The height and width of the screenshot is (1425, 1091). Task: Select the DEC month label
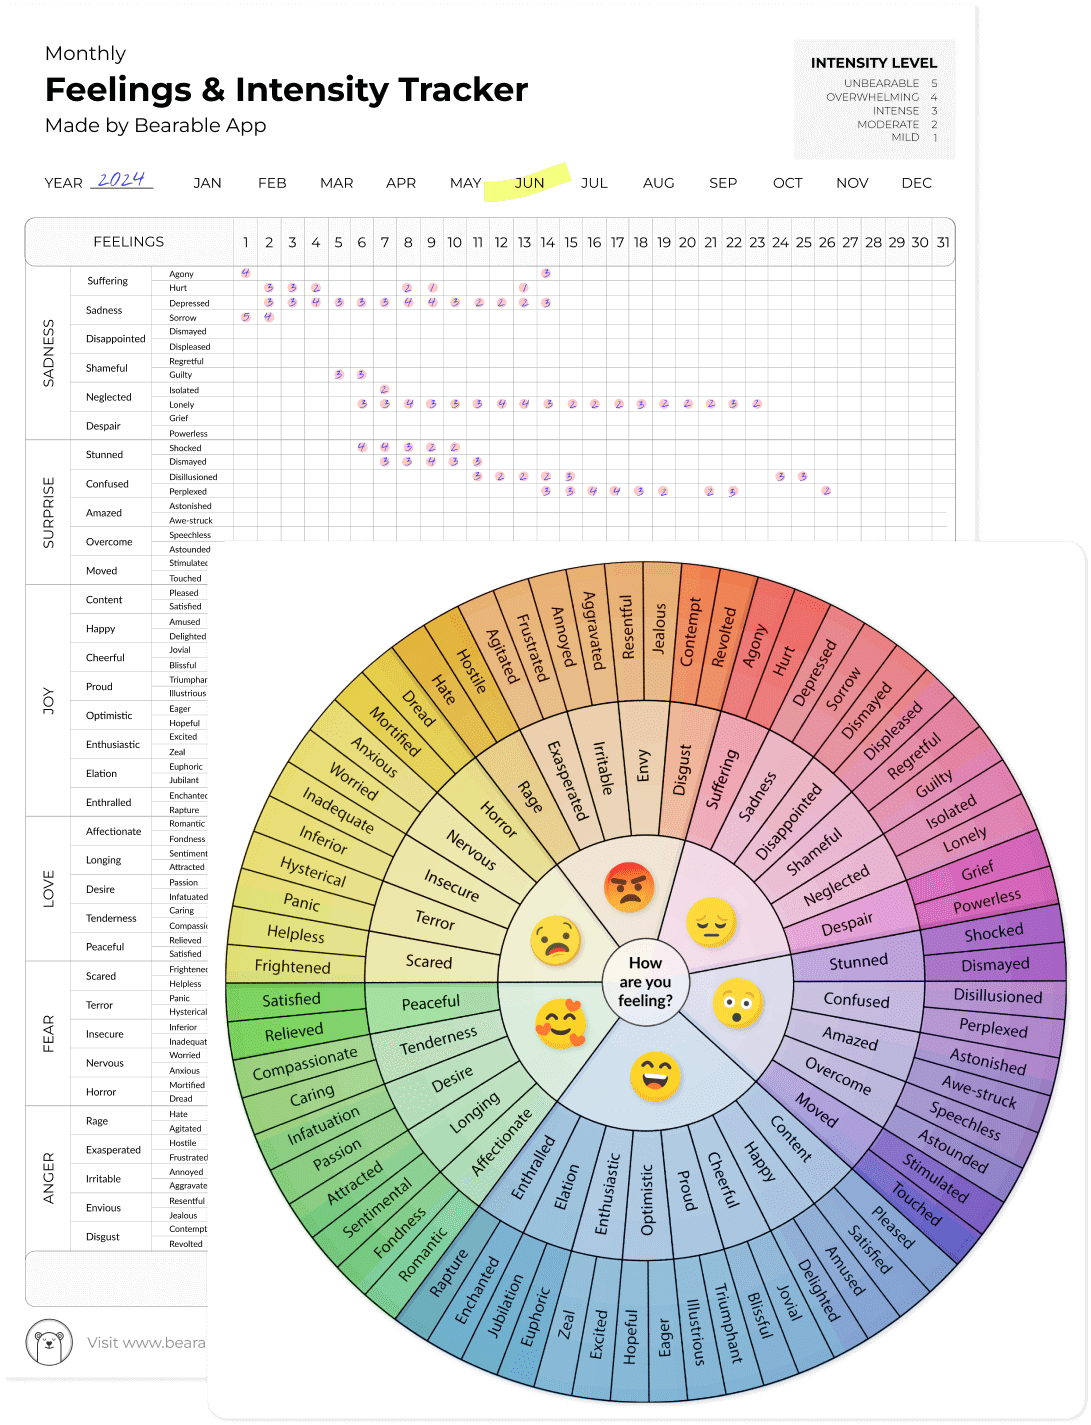(916, 183)
